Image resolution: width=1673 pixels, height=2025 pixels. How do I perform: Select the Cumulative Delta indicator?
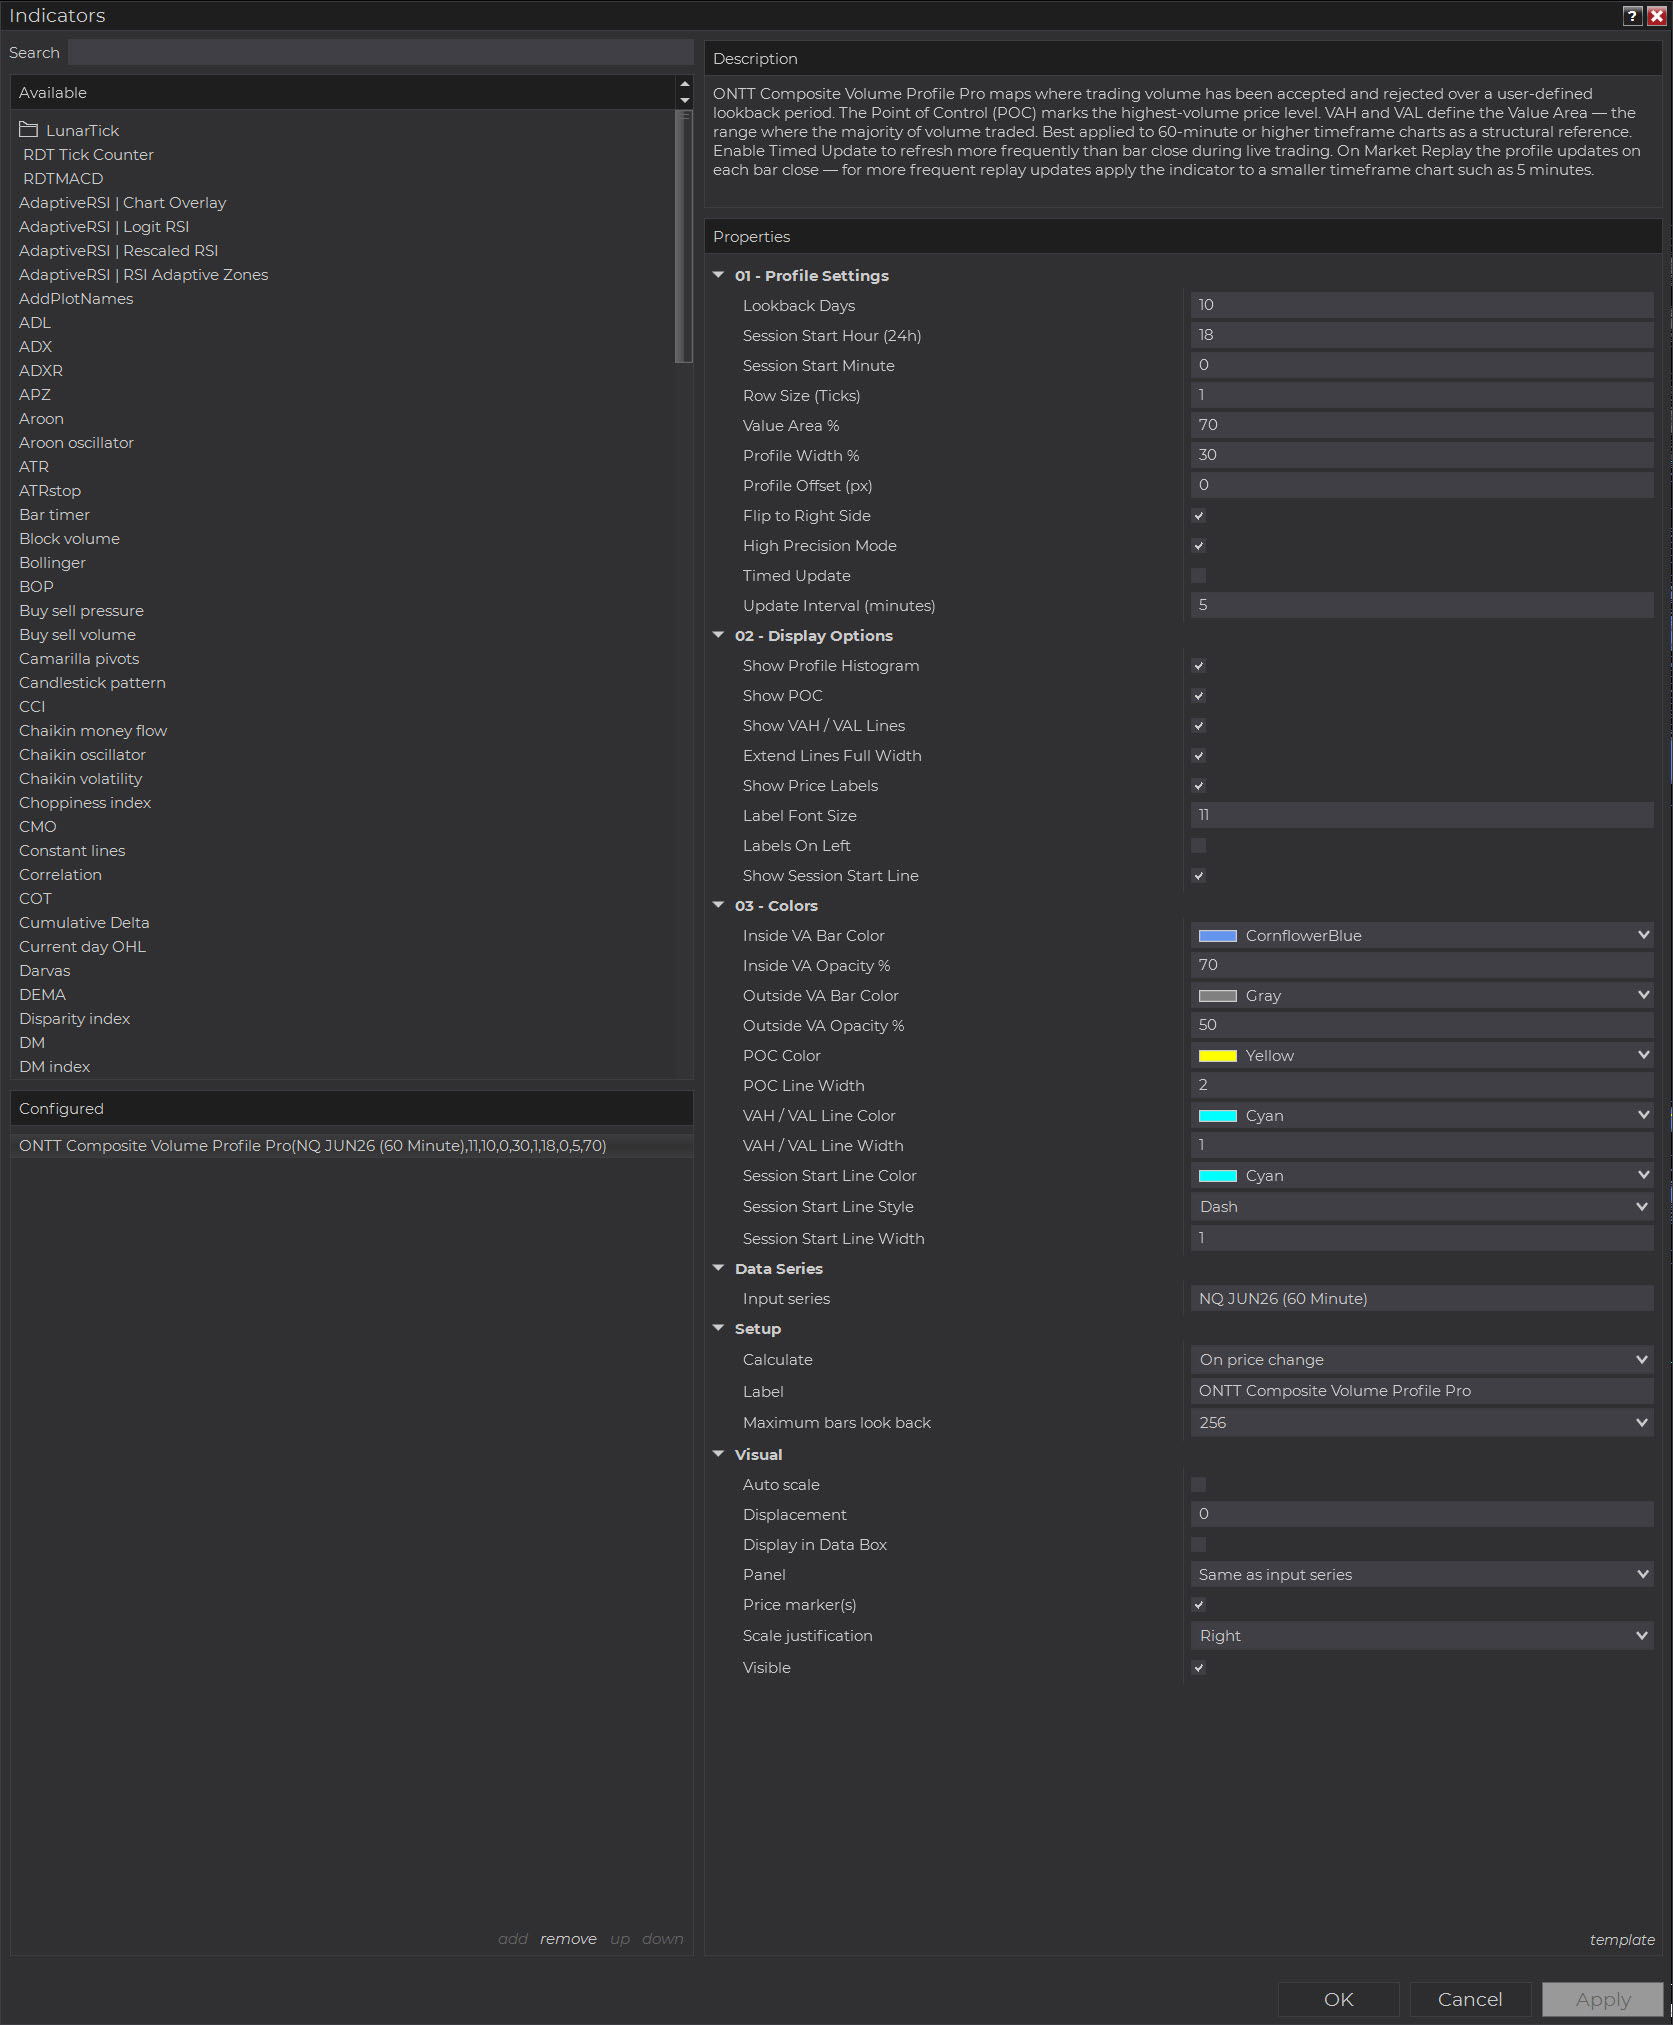84,923
